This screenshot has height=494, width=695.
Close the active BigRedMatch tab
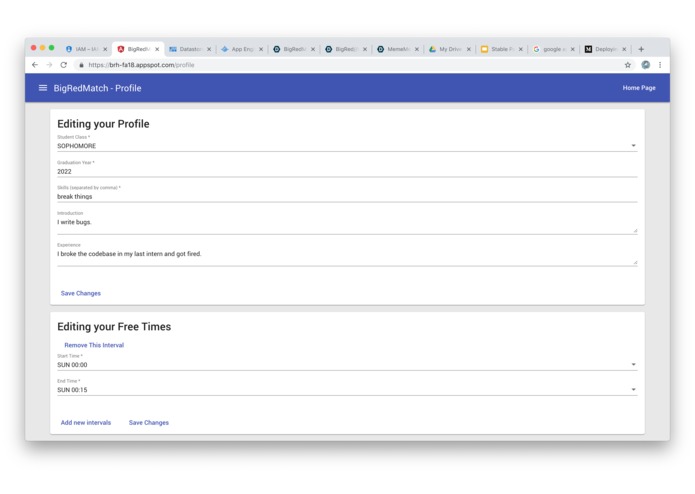157,49
